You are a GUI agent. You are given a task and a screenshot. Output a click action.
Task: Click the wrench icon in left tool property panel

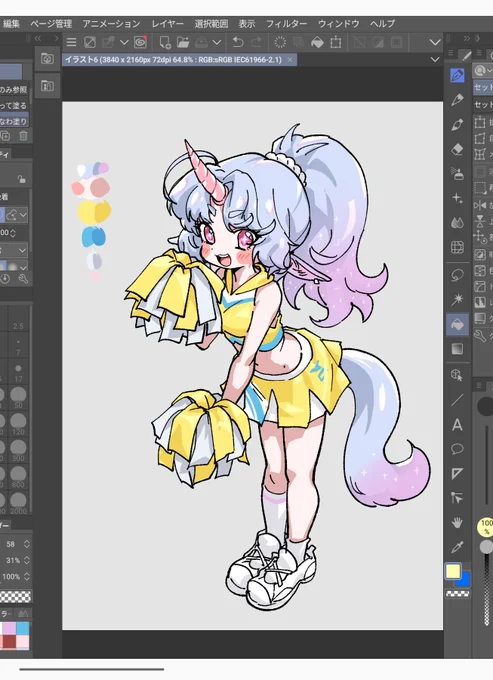coord(23,279)
